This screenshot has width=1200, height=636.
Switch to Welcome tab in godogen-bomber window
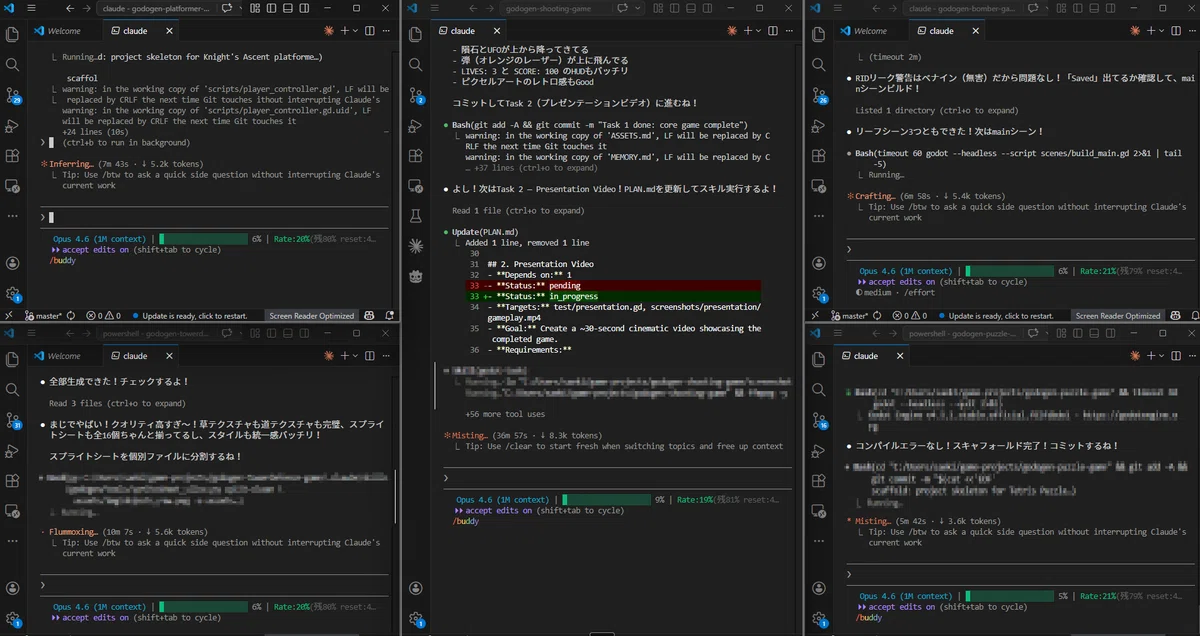coord(870,31)
